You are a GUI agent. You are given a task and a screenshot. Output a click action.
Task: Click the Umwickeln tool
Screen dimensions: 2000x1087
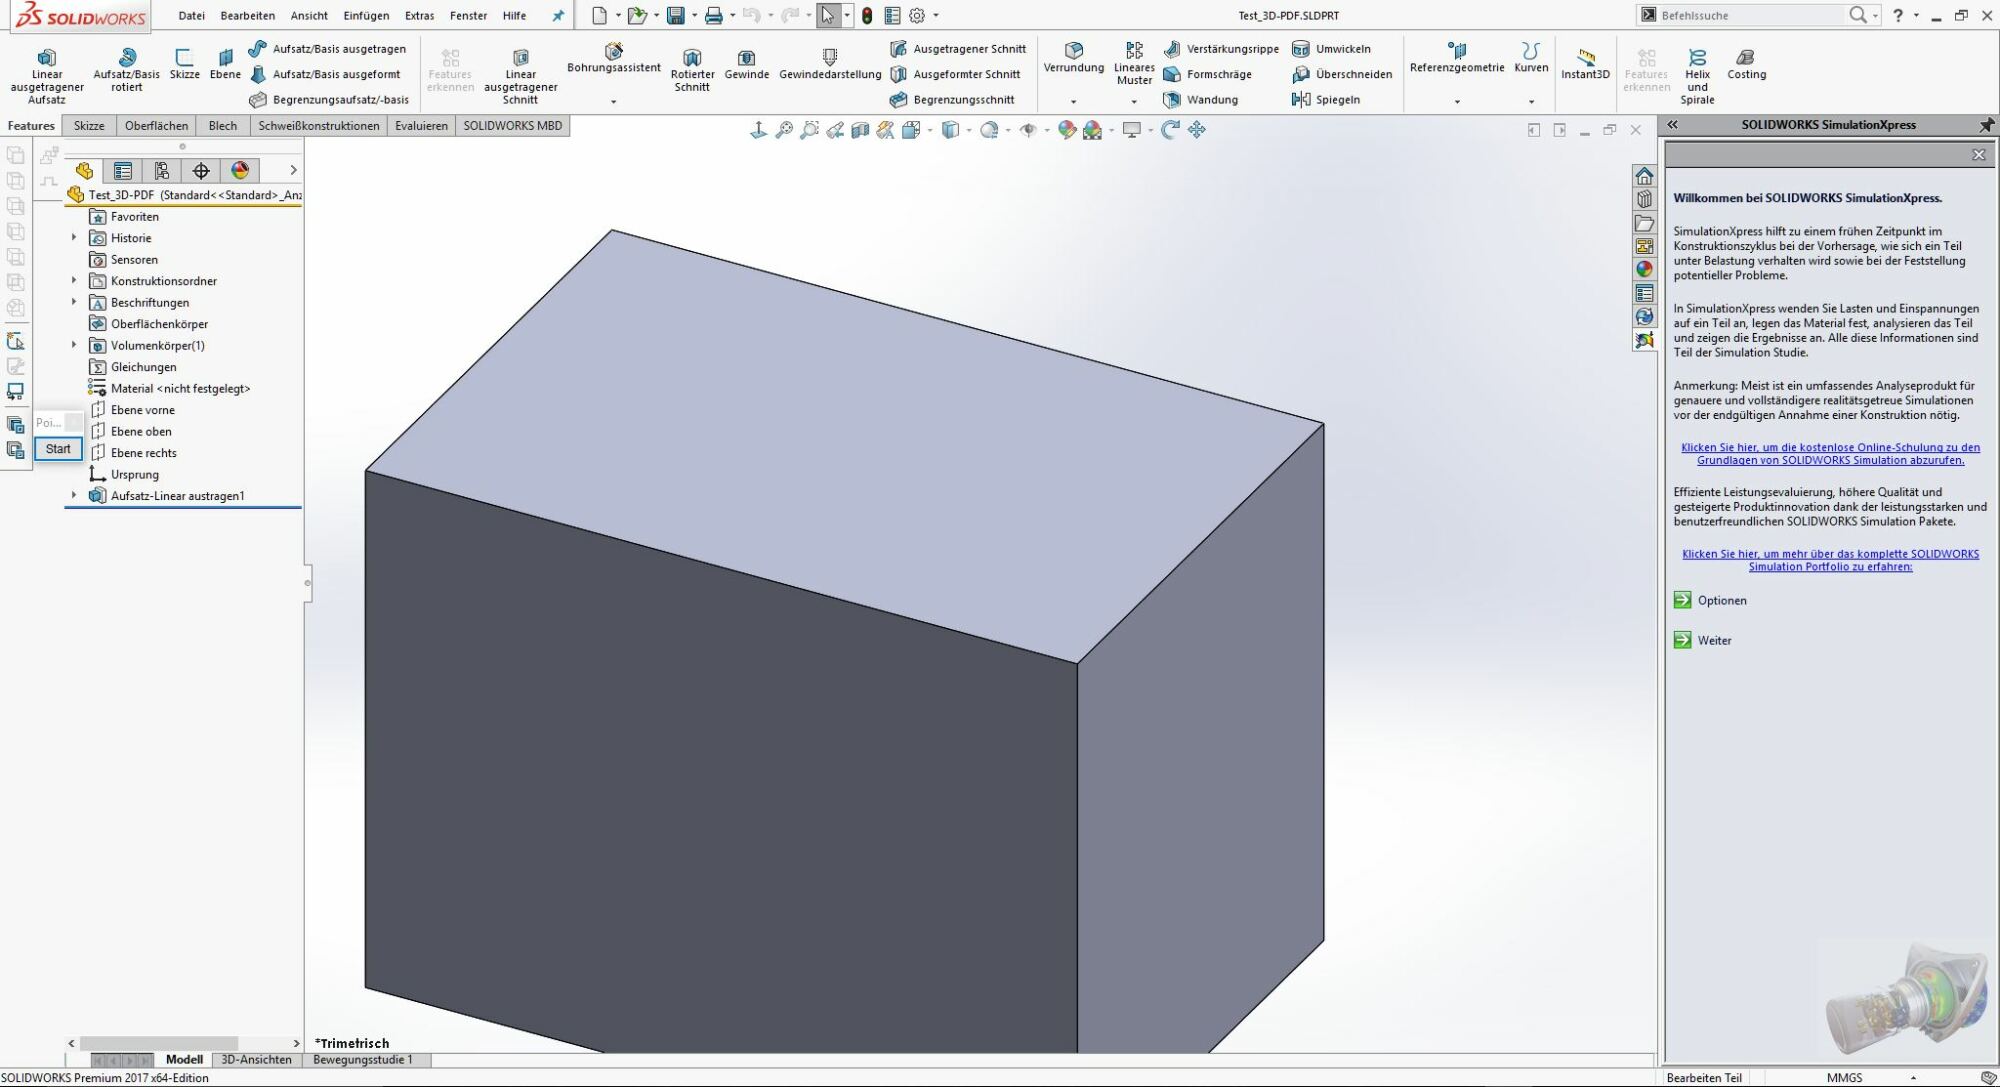pos(1331,49)
